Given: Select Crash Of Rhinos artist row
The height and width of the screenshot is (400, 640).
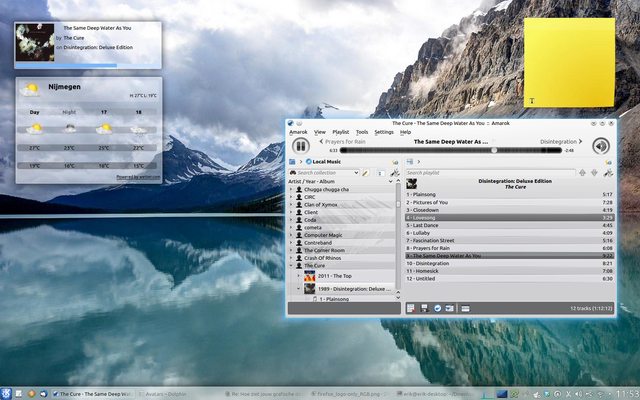Looking at the screenshot, I should (341, 258).
